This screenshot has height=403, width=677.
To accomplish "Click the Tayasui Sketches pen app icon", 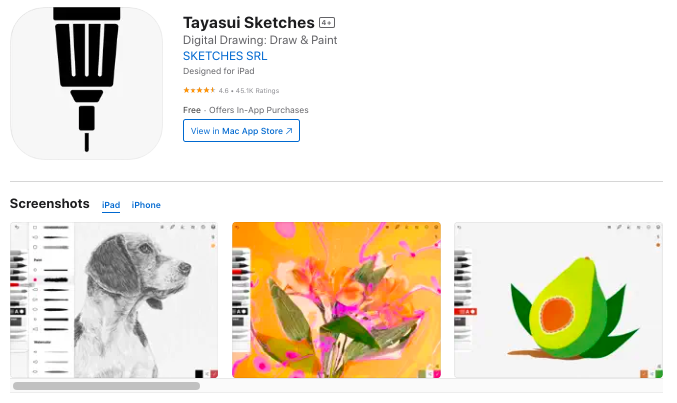I will click(x=86, y=83).
